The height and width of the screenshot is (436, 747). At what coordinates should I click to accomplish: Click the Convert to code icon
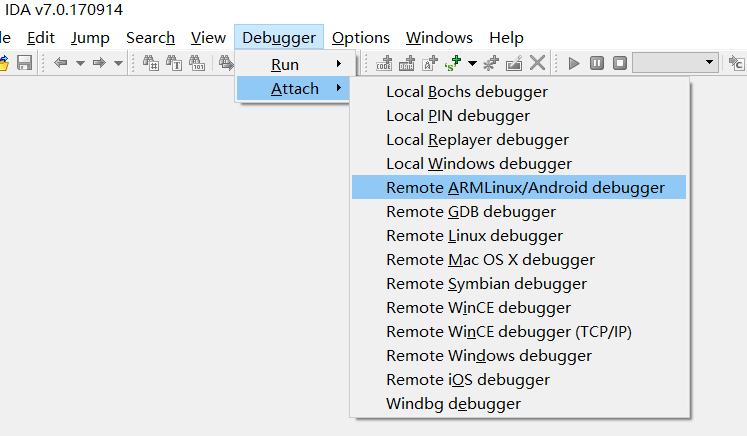click(x=384, y=63)
